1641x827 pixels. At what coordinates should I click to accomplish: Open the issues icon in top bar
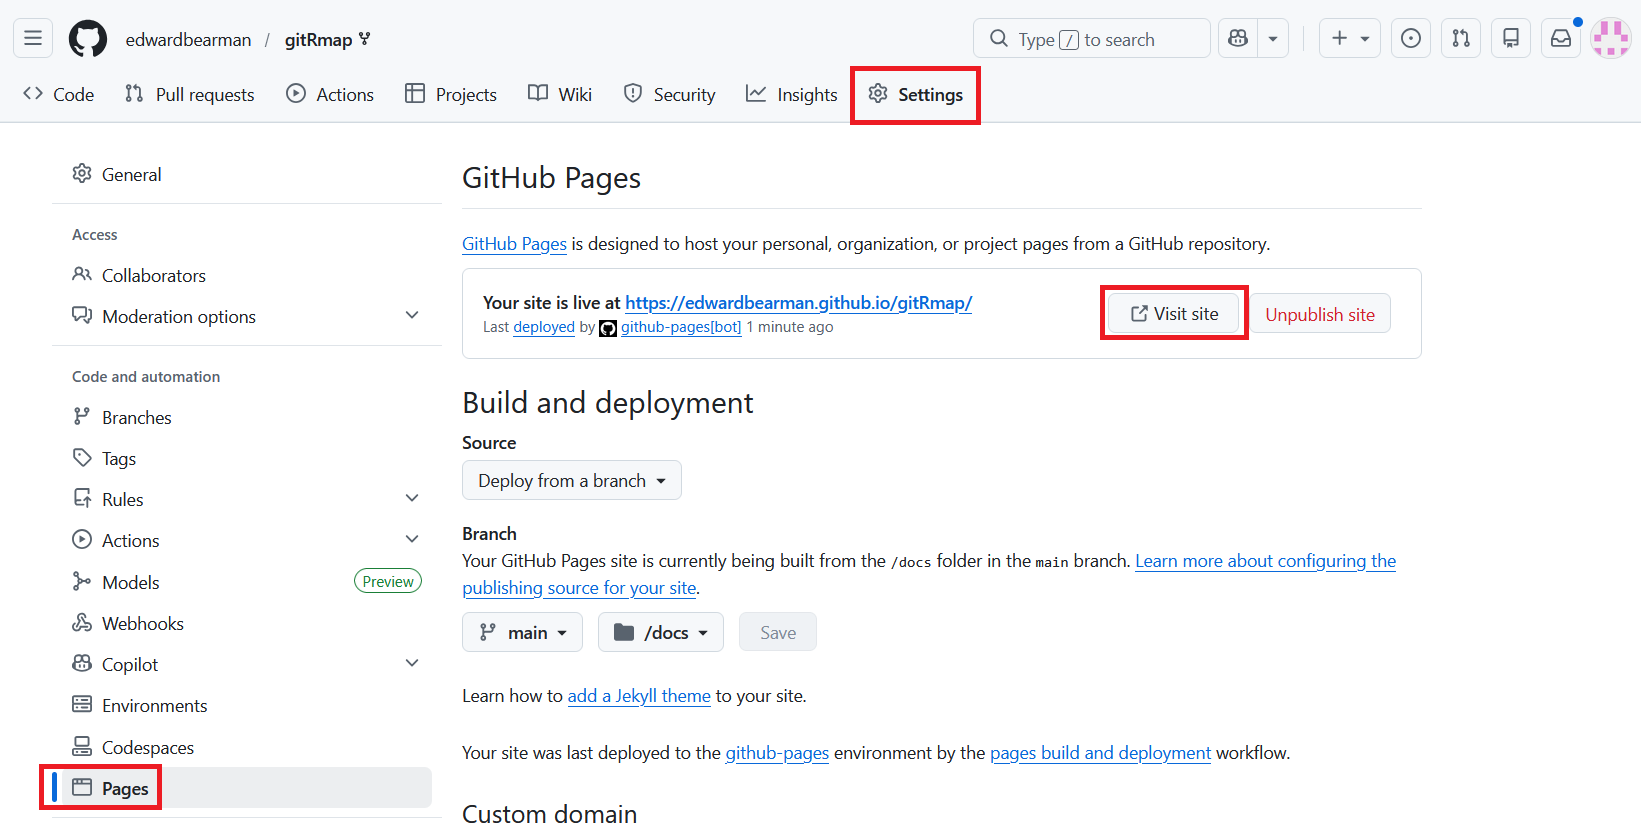[x=1410, y=39]
